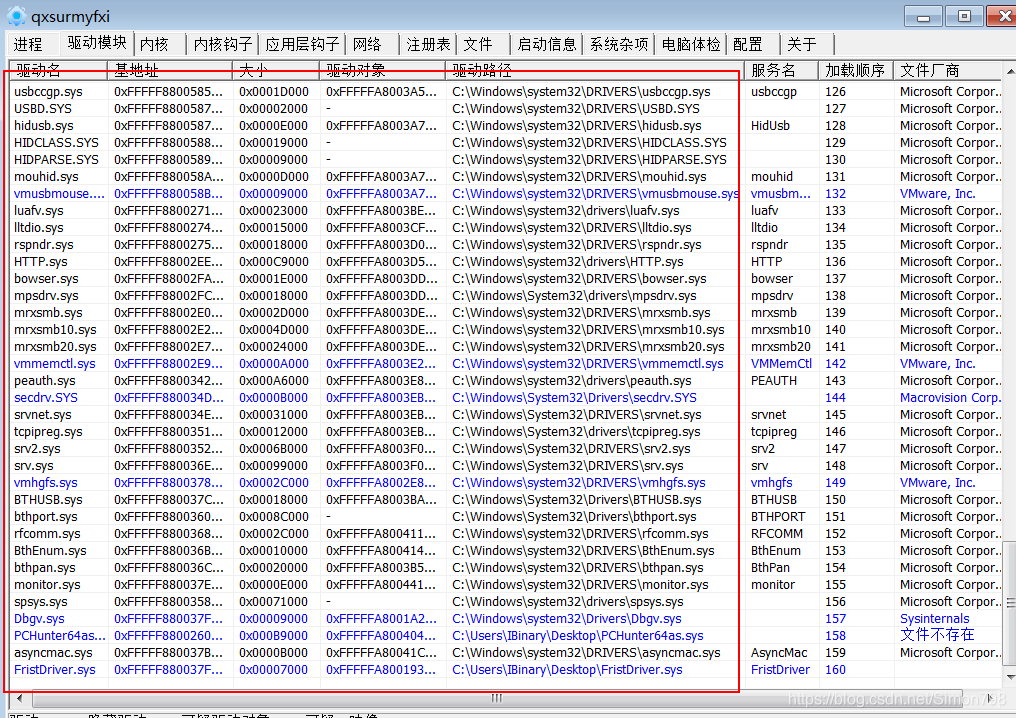Viewport: 1016px width, 718px height.
Task: Click the application icon in title bar
Action: 16,16
